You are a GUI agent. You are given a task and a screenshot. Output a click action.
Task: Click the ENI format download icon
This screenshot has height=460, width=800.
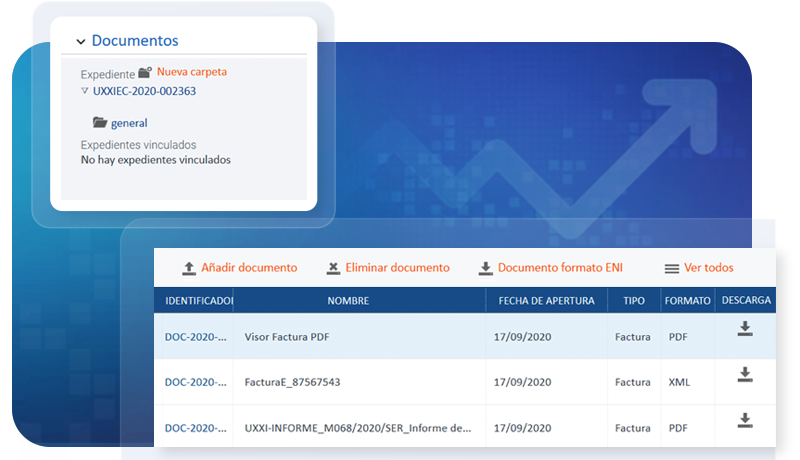[x=485, y=268]
